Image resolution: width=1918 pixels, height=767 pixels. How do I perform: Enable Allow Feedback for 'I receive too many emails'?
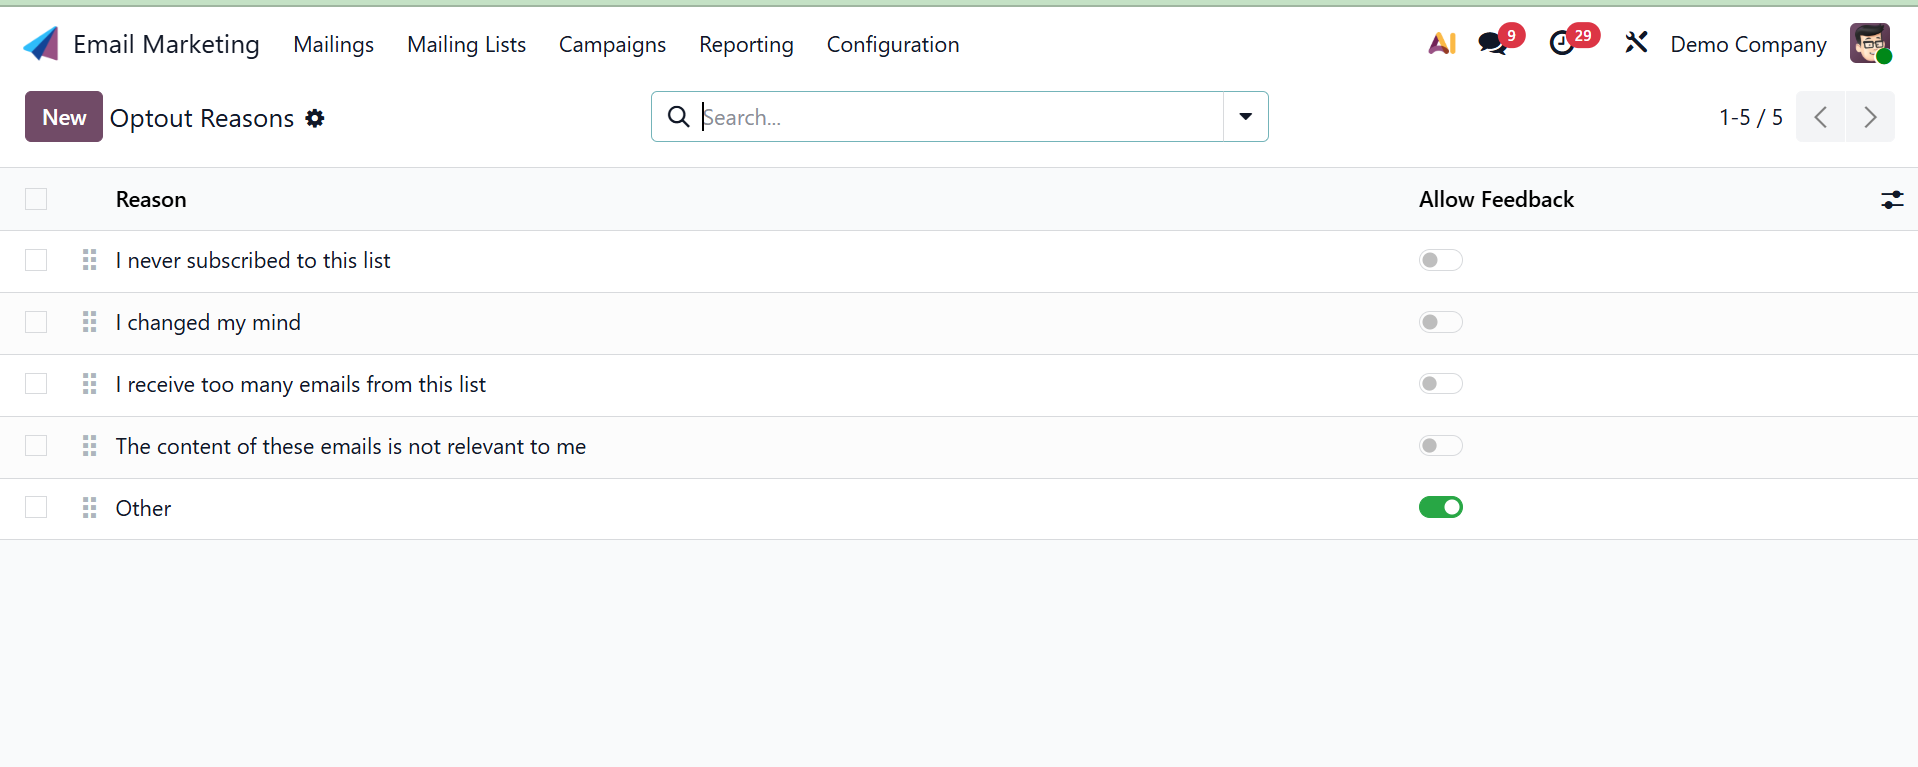pyautogui.click(x=1440, y=384)
